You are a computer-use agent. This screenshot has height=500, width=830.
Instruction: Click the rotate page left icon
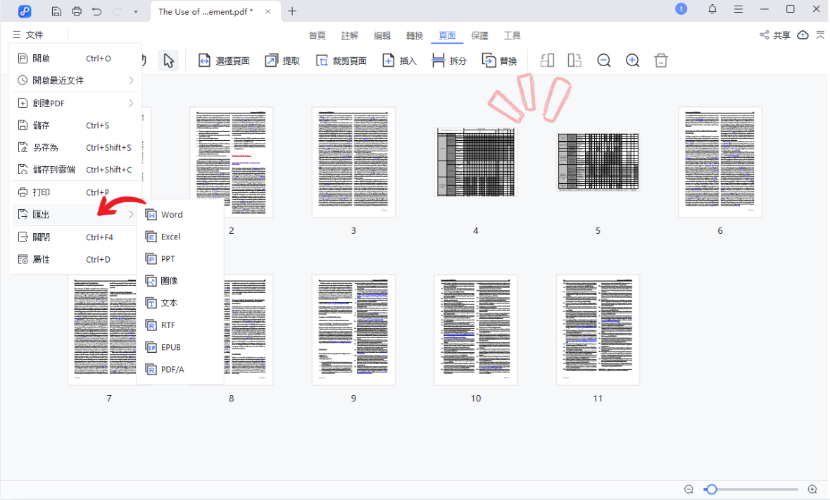547,61
